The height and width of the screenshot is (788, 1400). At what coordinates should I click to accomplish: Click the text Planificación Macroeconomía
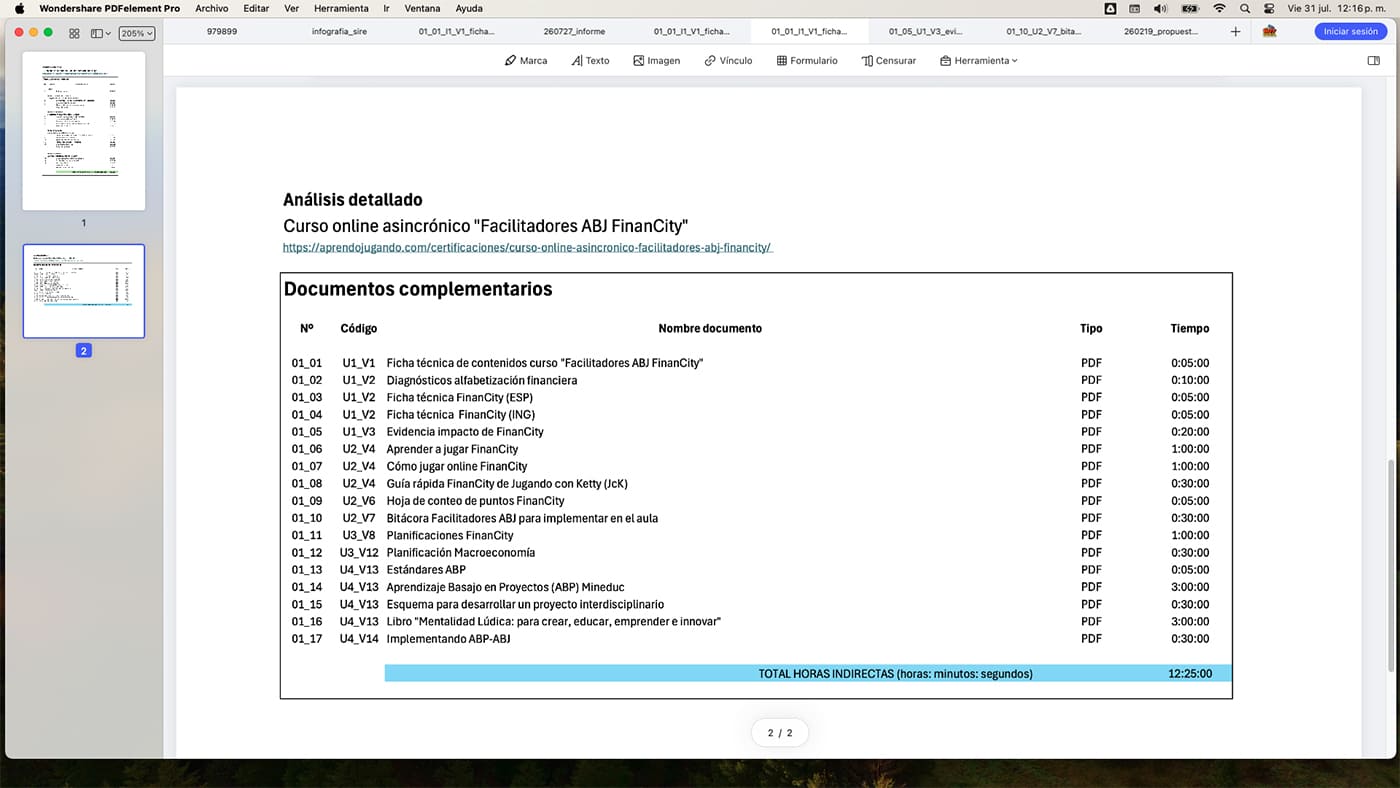pyautogui.click(x=461, y=552)
